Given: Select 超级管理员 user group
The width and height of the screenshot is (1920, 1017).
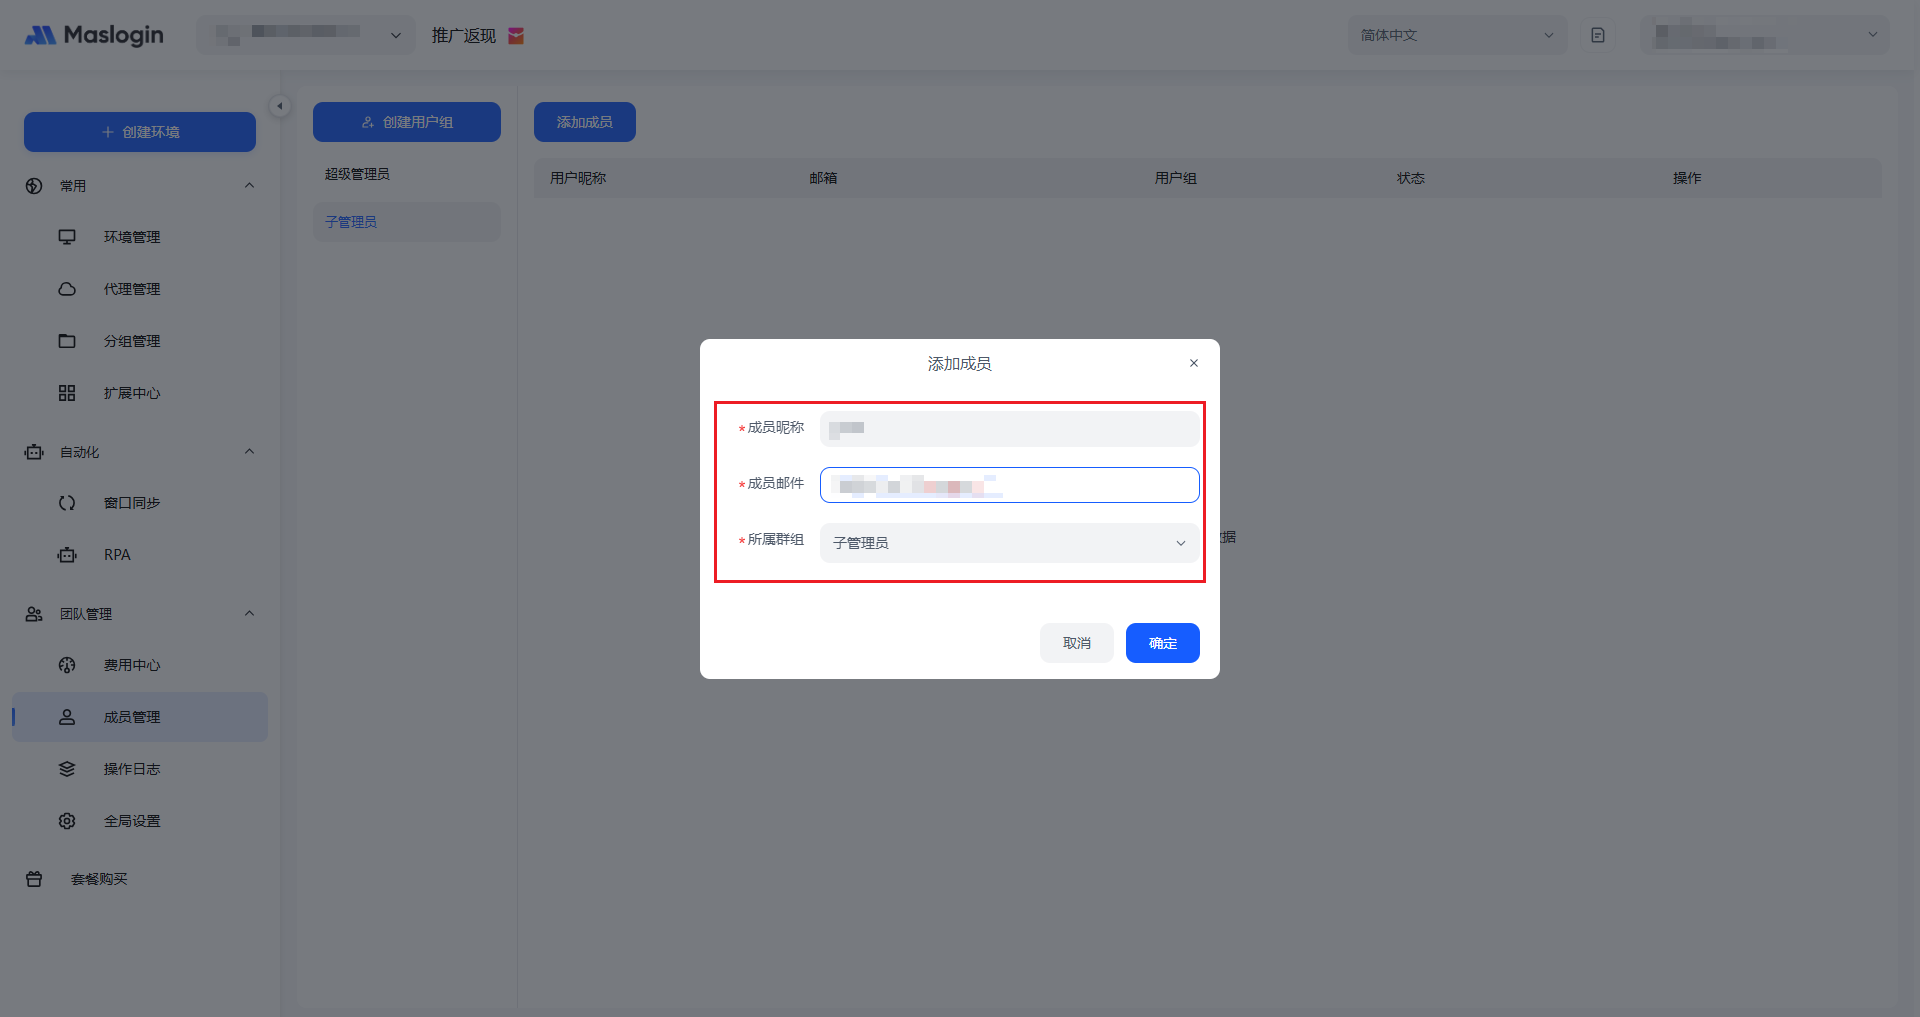Looking at the screenshot, I should pyautogui.click(x=357, y=174).
